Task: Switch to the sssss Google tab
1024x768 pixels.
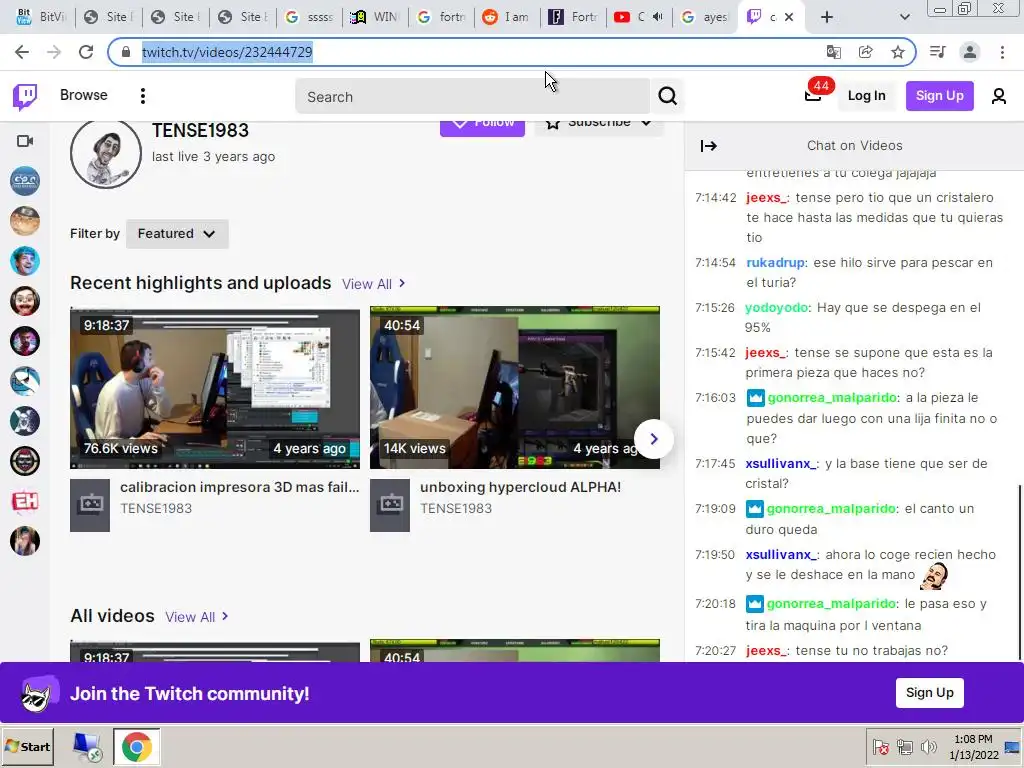Action: click(310, 17)
